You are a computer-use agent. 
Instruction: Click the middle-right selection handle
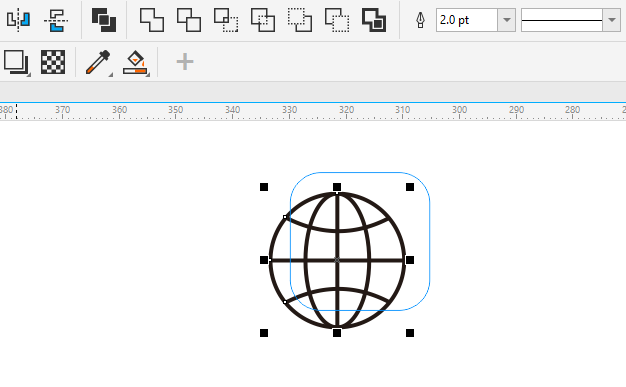pyautogui.click(x=410, y=260)
